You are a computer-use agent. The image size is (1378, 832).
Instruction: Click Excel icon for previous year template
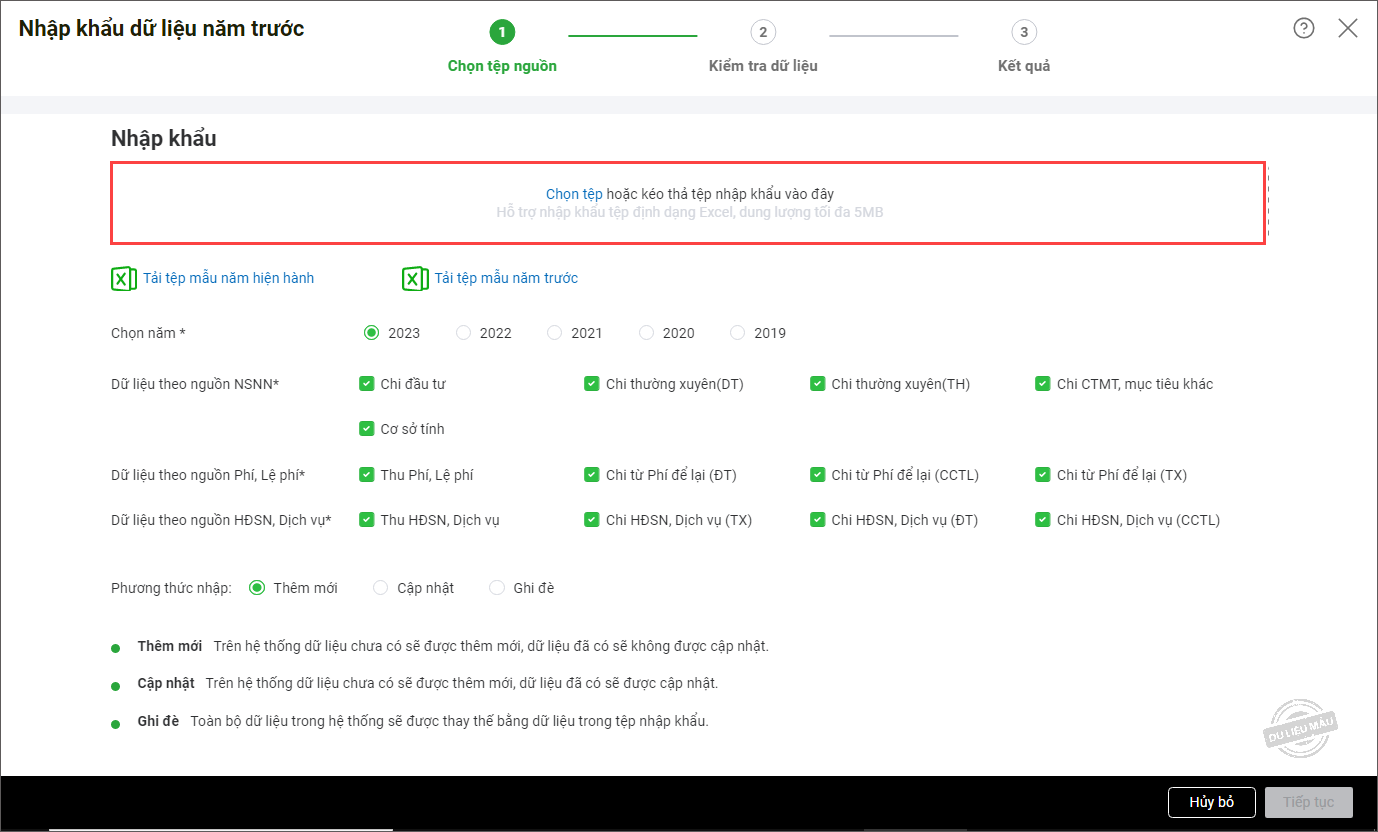coord(414,279)
